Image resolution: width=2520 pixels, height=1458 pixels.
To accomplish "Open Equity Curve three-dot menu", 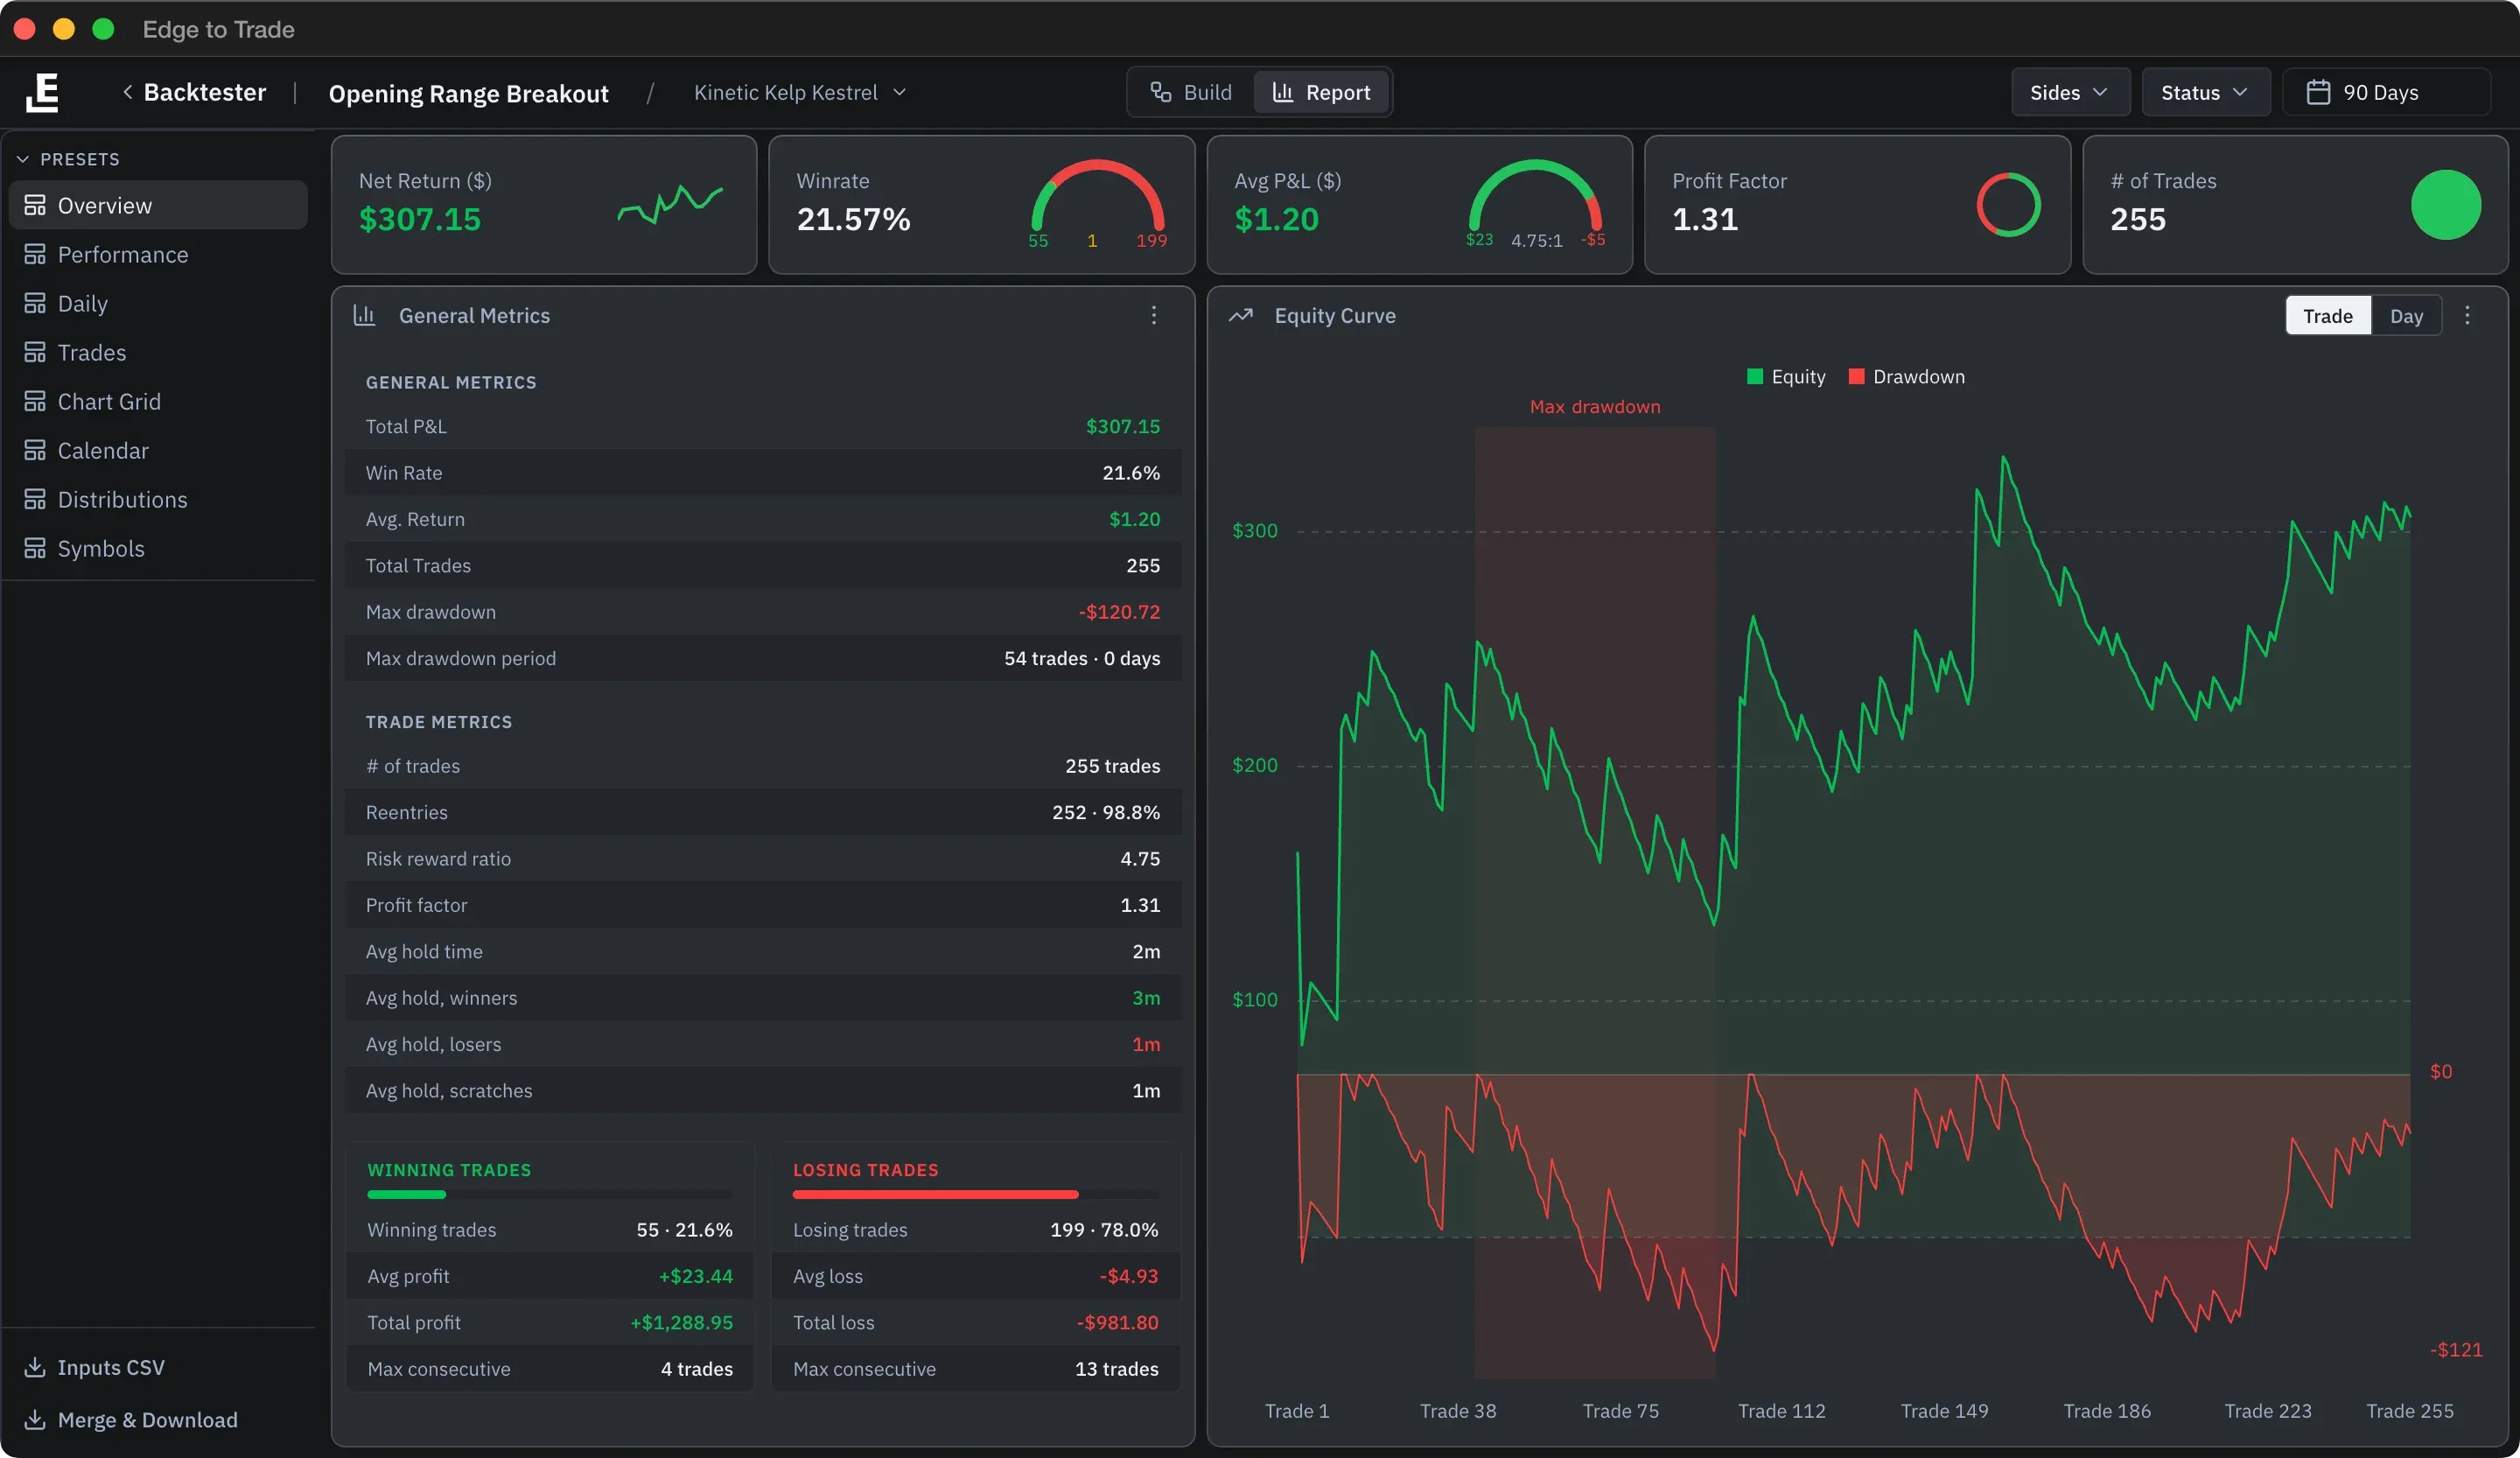I will (x=2467, y=315).
